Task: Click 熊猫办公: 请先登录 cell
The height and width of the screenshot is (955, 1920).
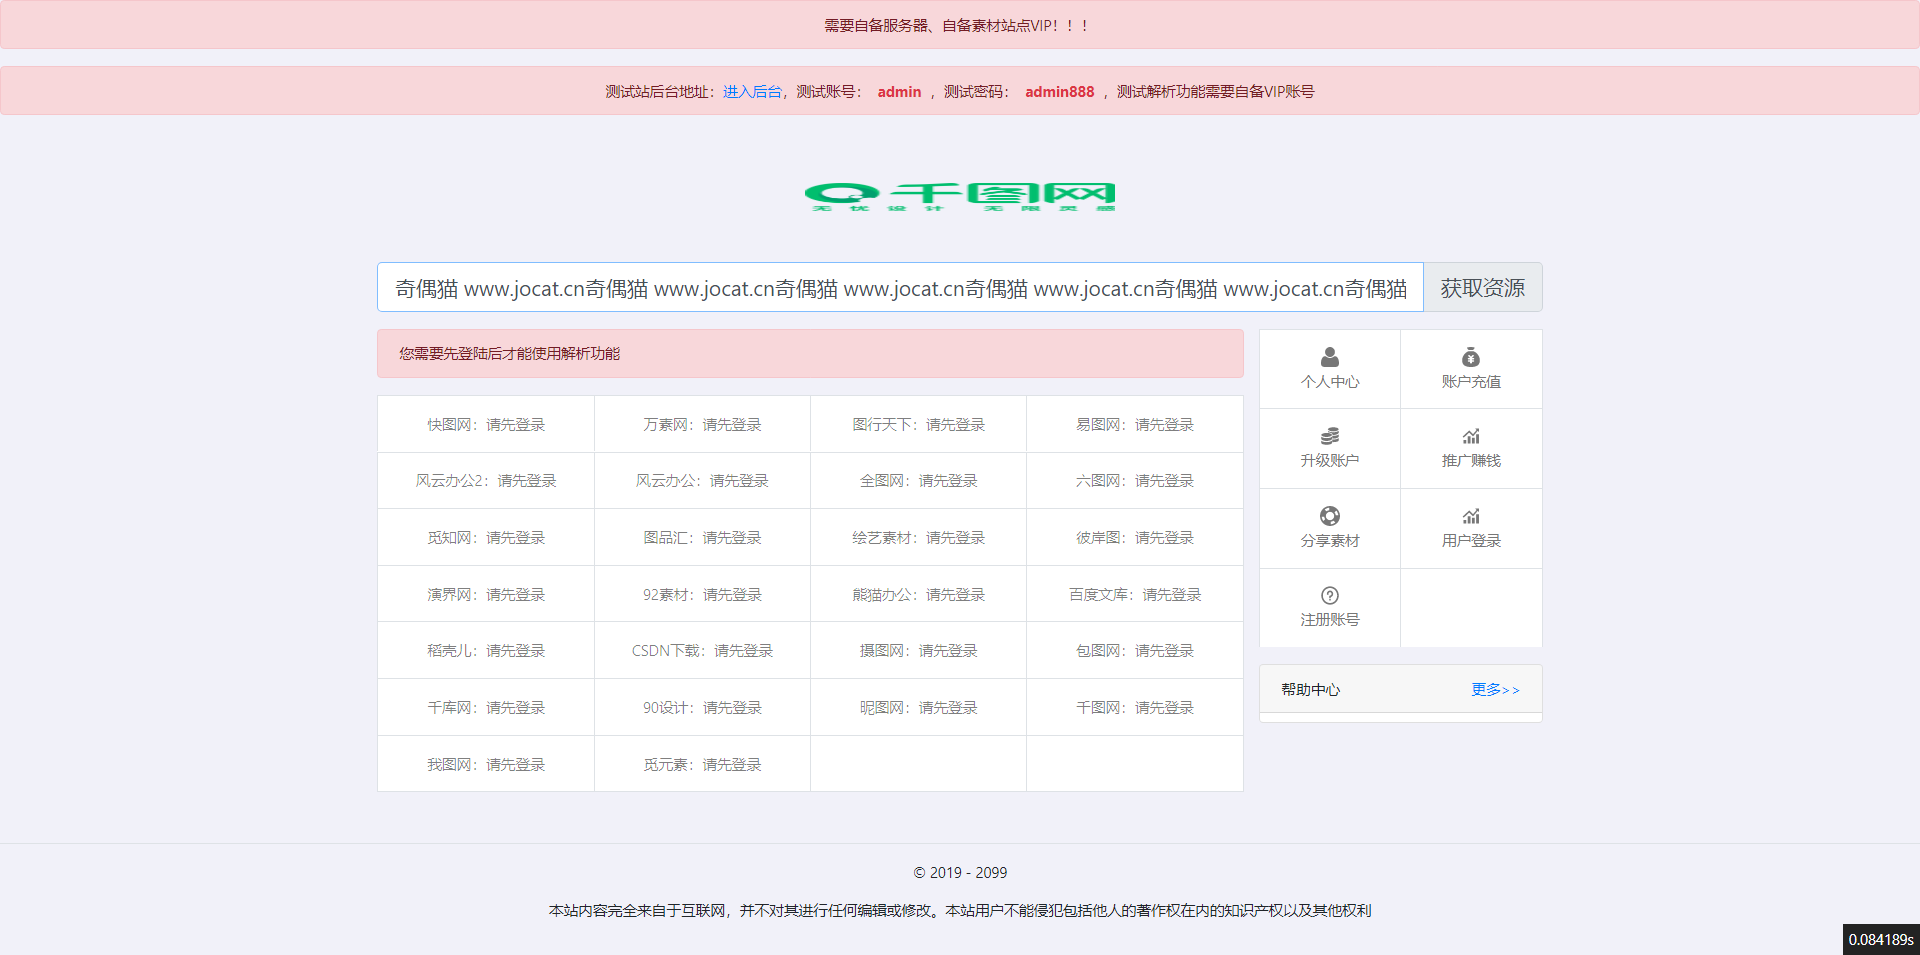Action: (x=918, y=595)
